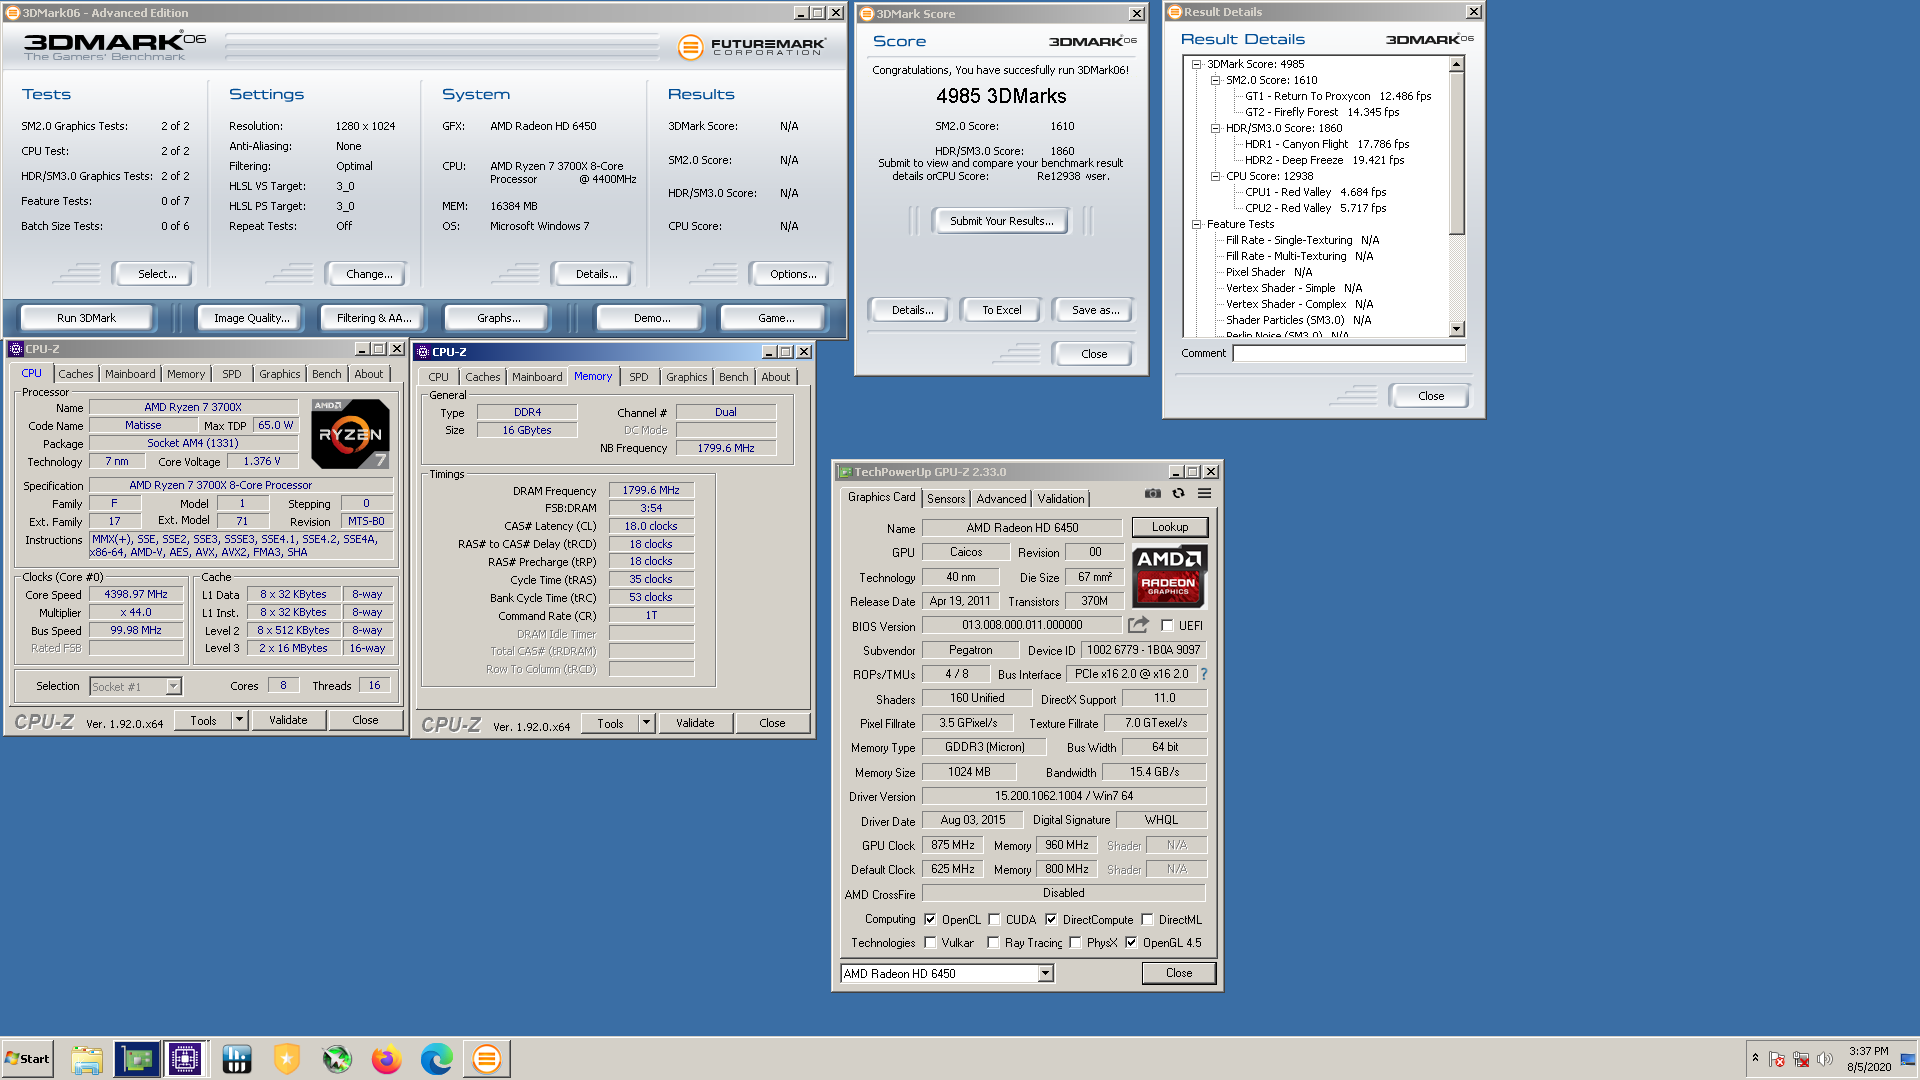
Task: Click the CPU-Z Memory window title icon
Action: click(423, 352)
